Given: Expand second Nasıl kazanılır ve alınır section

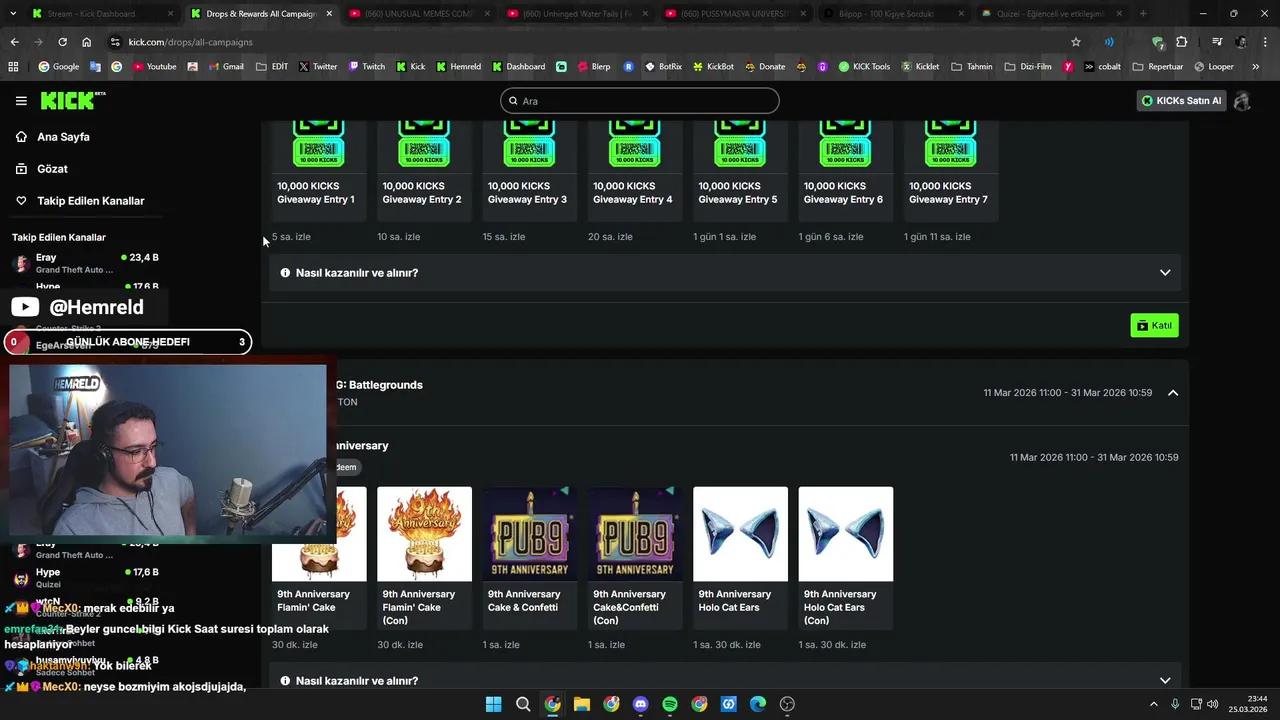Looking at the screenshot, I should (725, 681).
